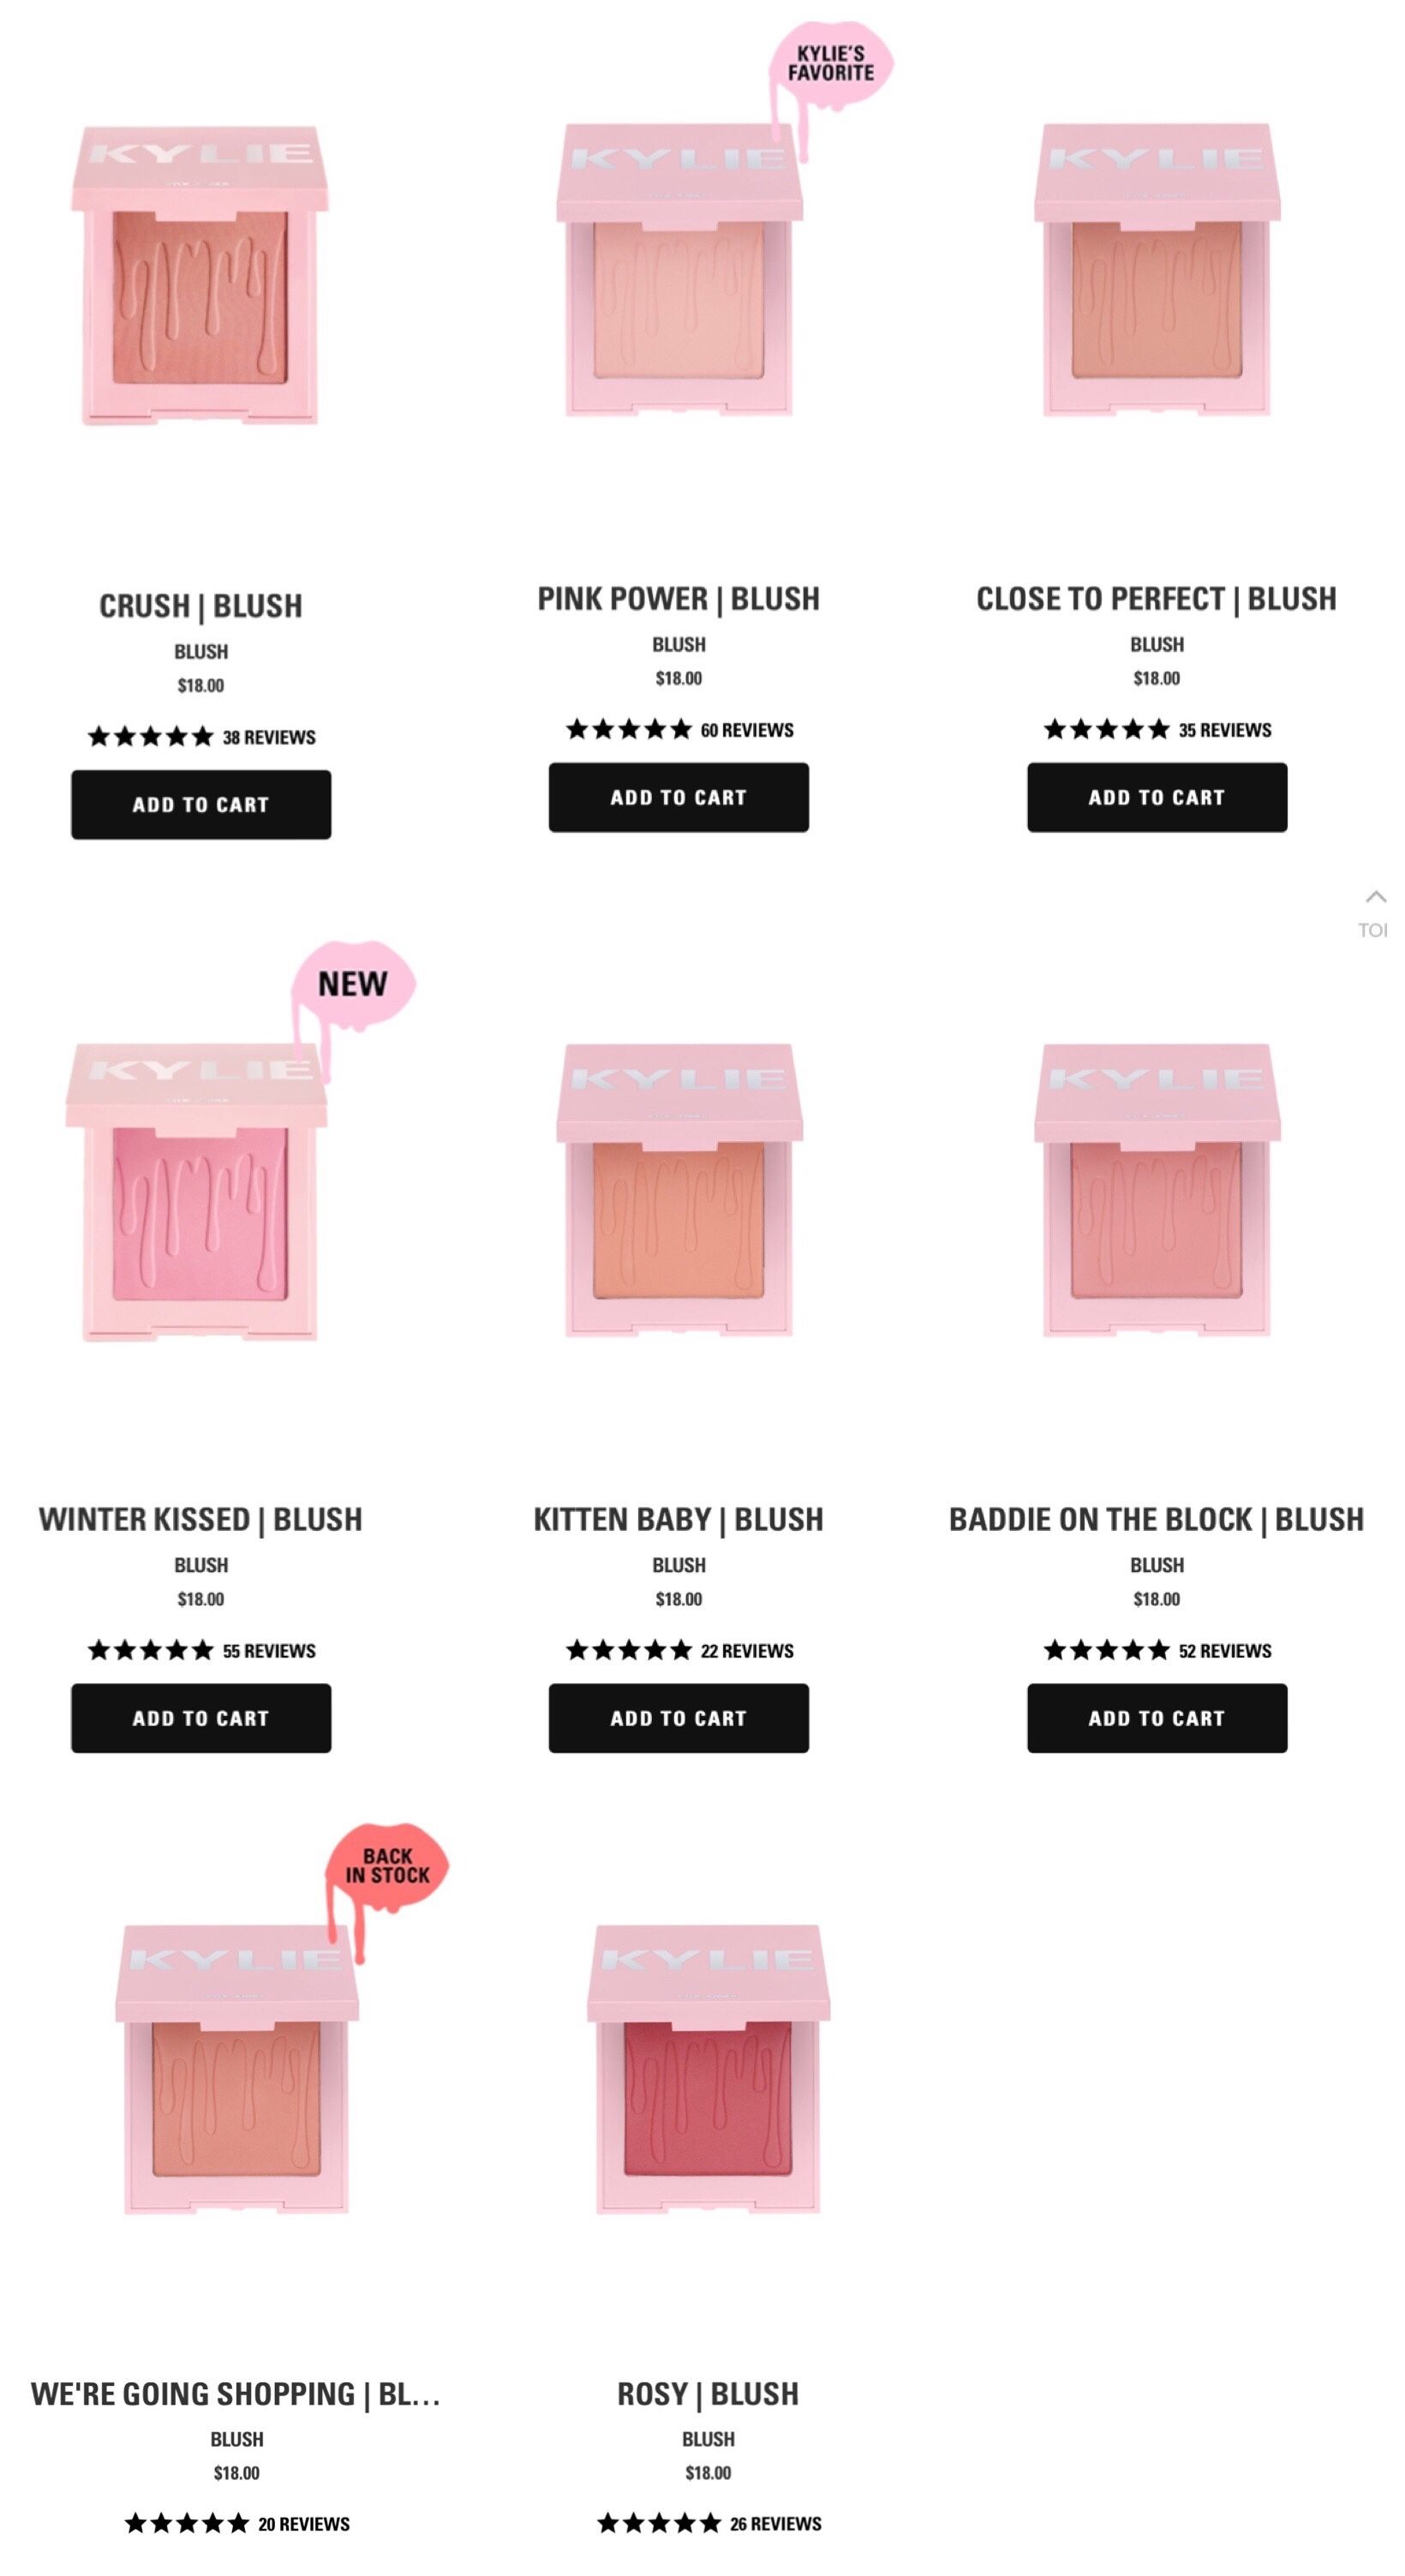The image size is (1405, 2576).
Task: Click Baddie on the Block star rating
Action: [1106, 1650]
